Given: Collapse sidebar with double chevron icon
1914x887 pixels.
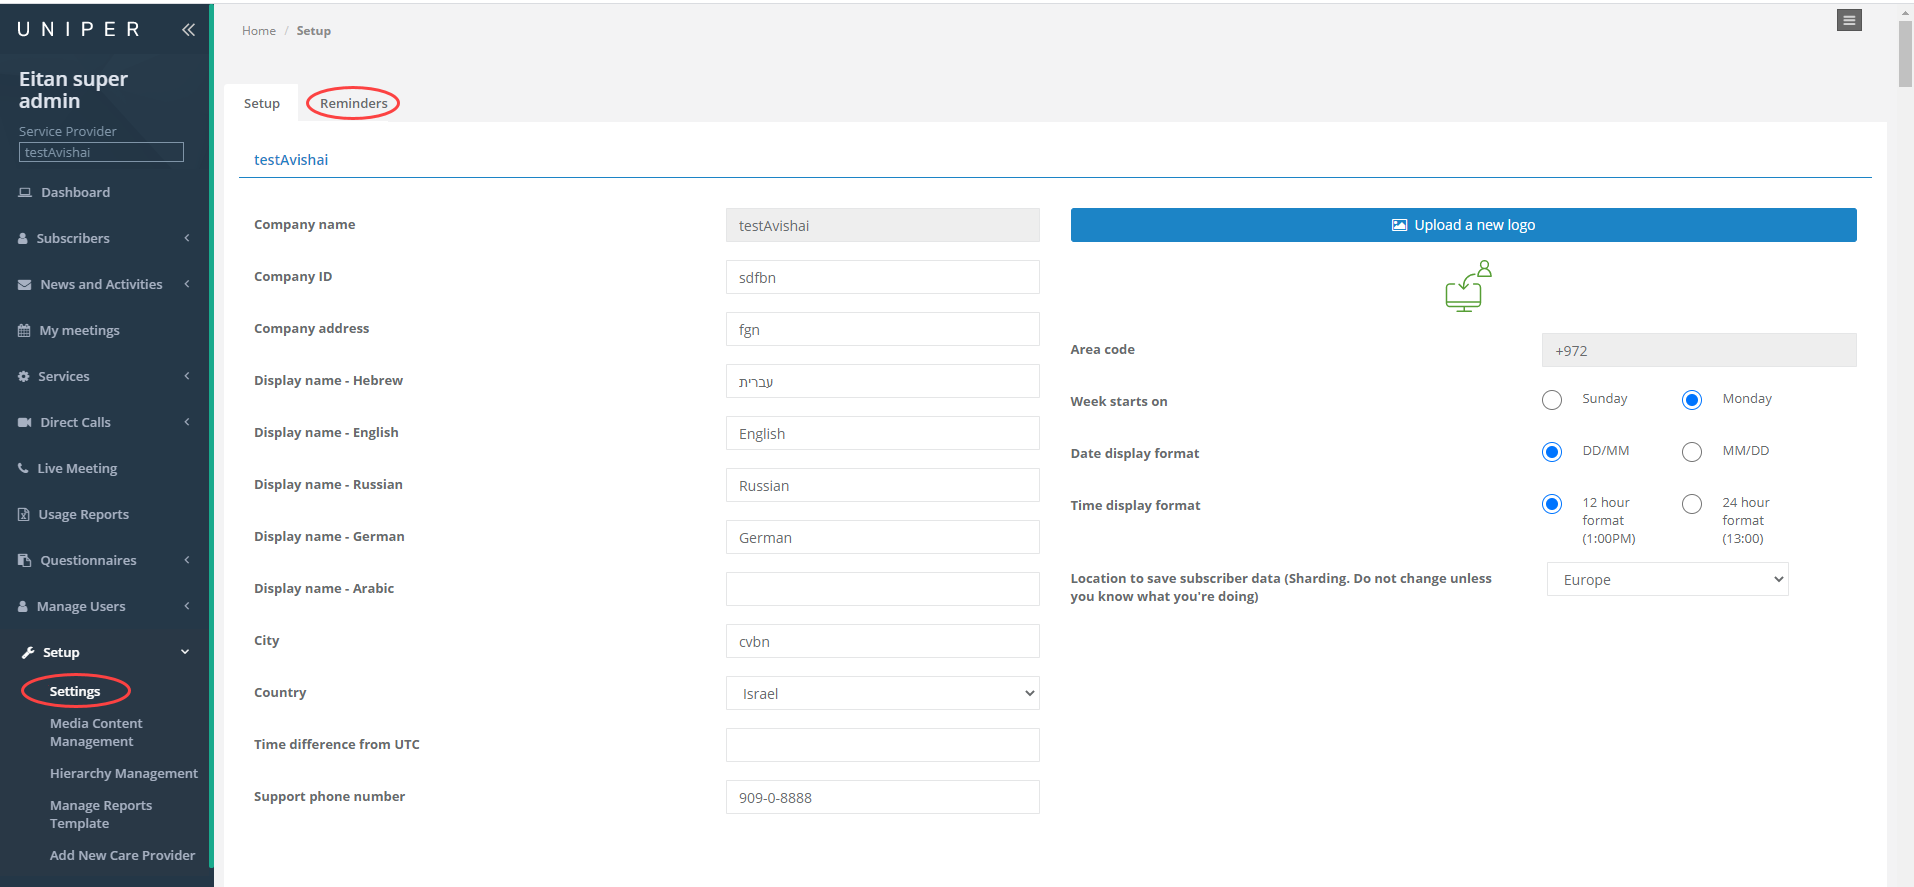Looking at the screenshot, I should coord(188,30).
